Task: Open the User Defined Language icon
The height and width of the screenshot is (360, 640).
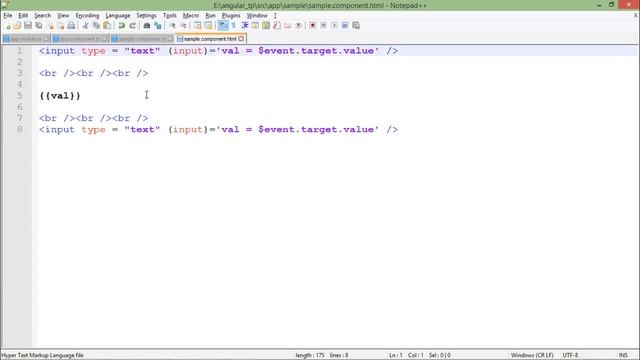Action: pyautogui.click(x=255, y=26)
